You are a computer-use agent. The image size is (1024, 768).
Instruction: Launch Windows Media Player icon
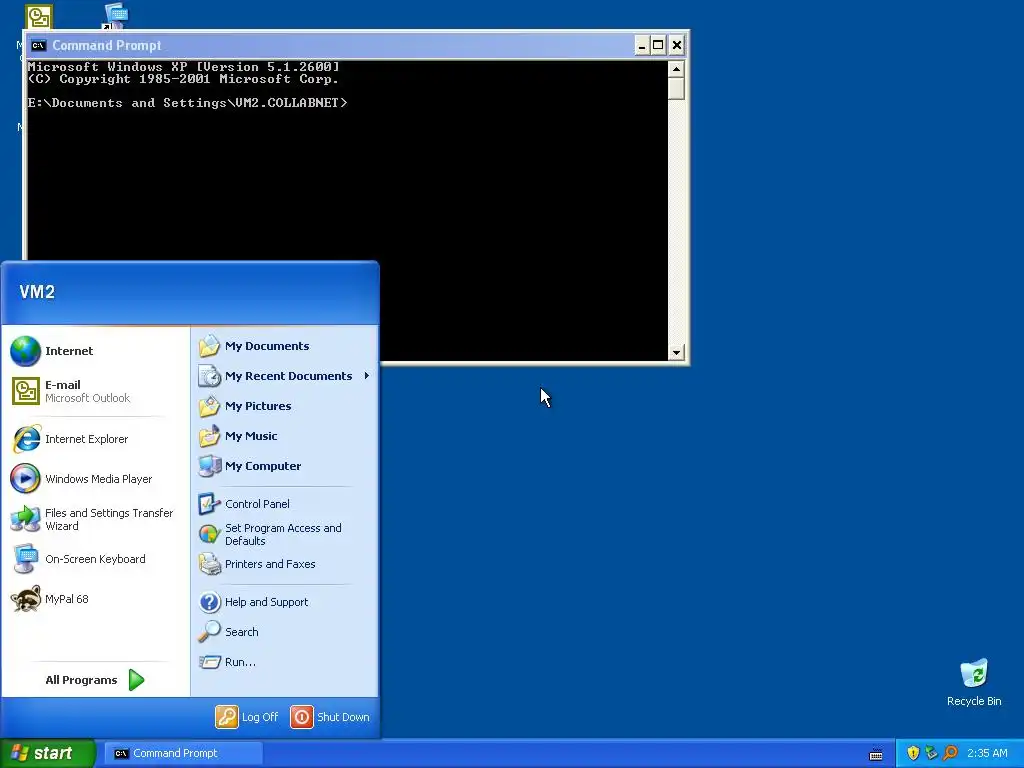pos(25,479)
